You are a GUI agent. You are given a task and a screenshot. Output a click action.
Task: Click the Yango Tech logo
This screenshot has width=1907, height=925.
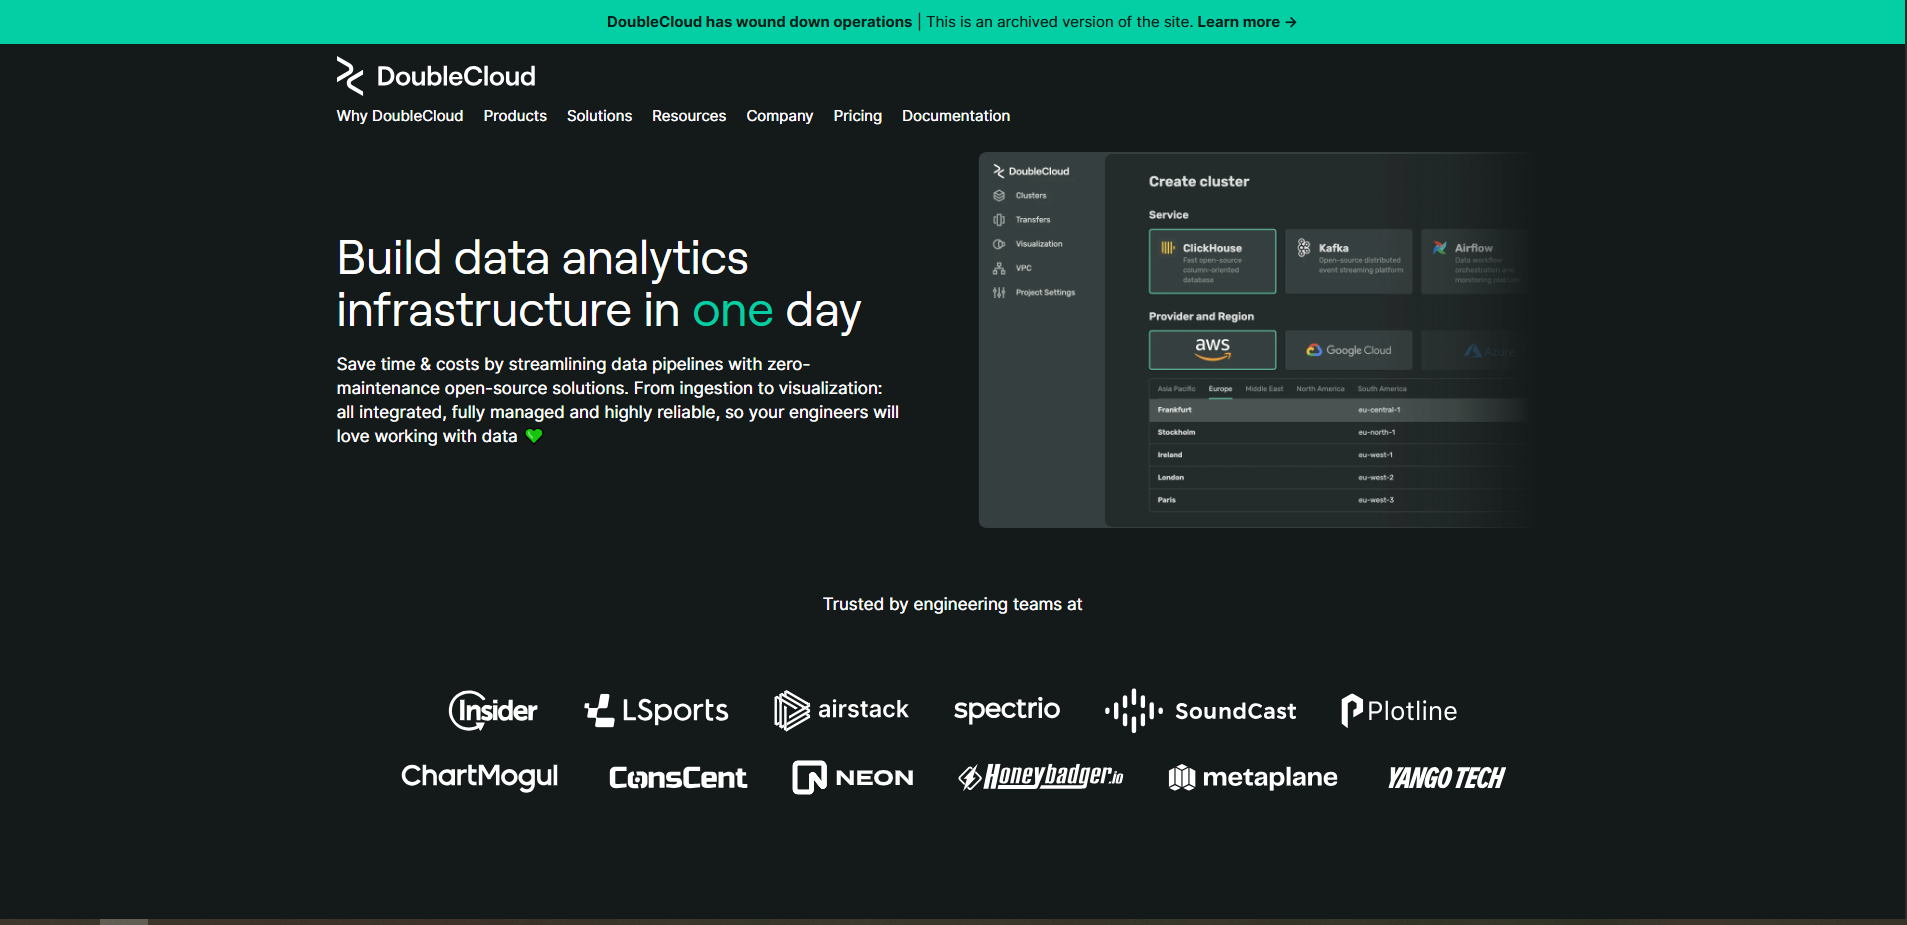click(x=1446, y=778)
